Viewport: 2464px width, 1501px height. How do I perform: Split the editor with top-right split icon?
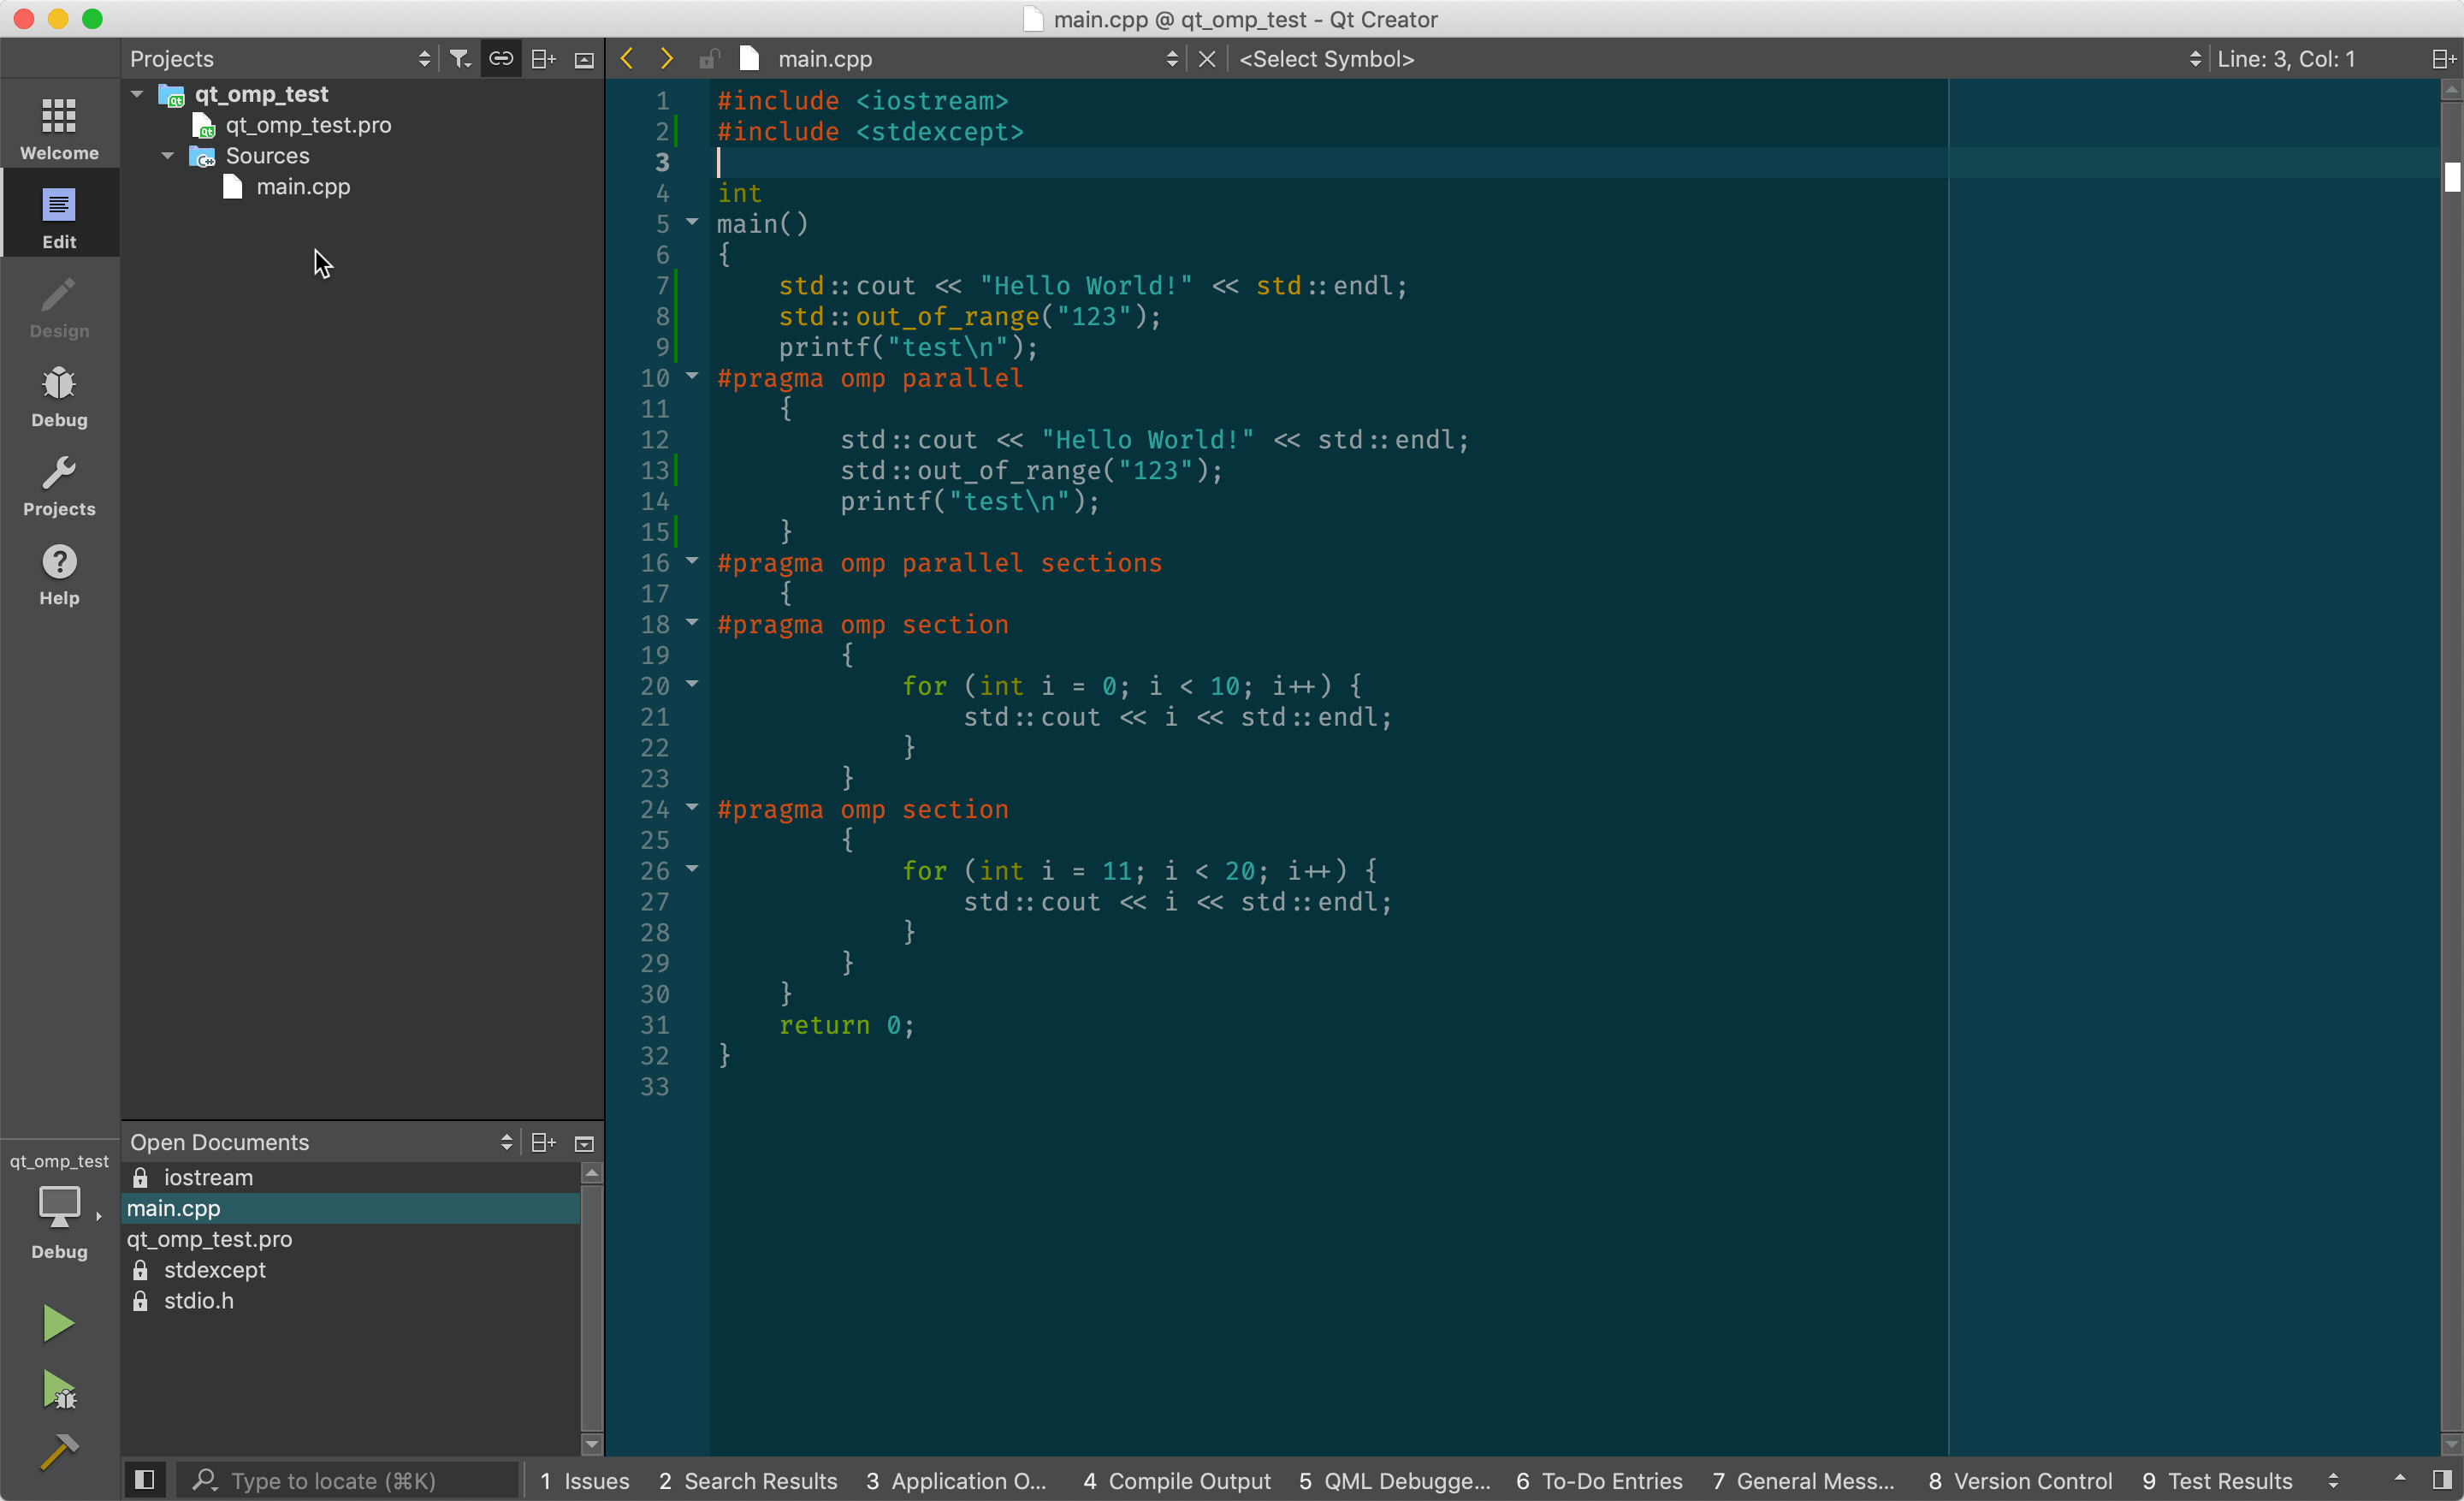pos(2444,59)
